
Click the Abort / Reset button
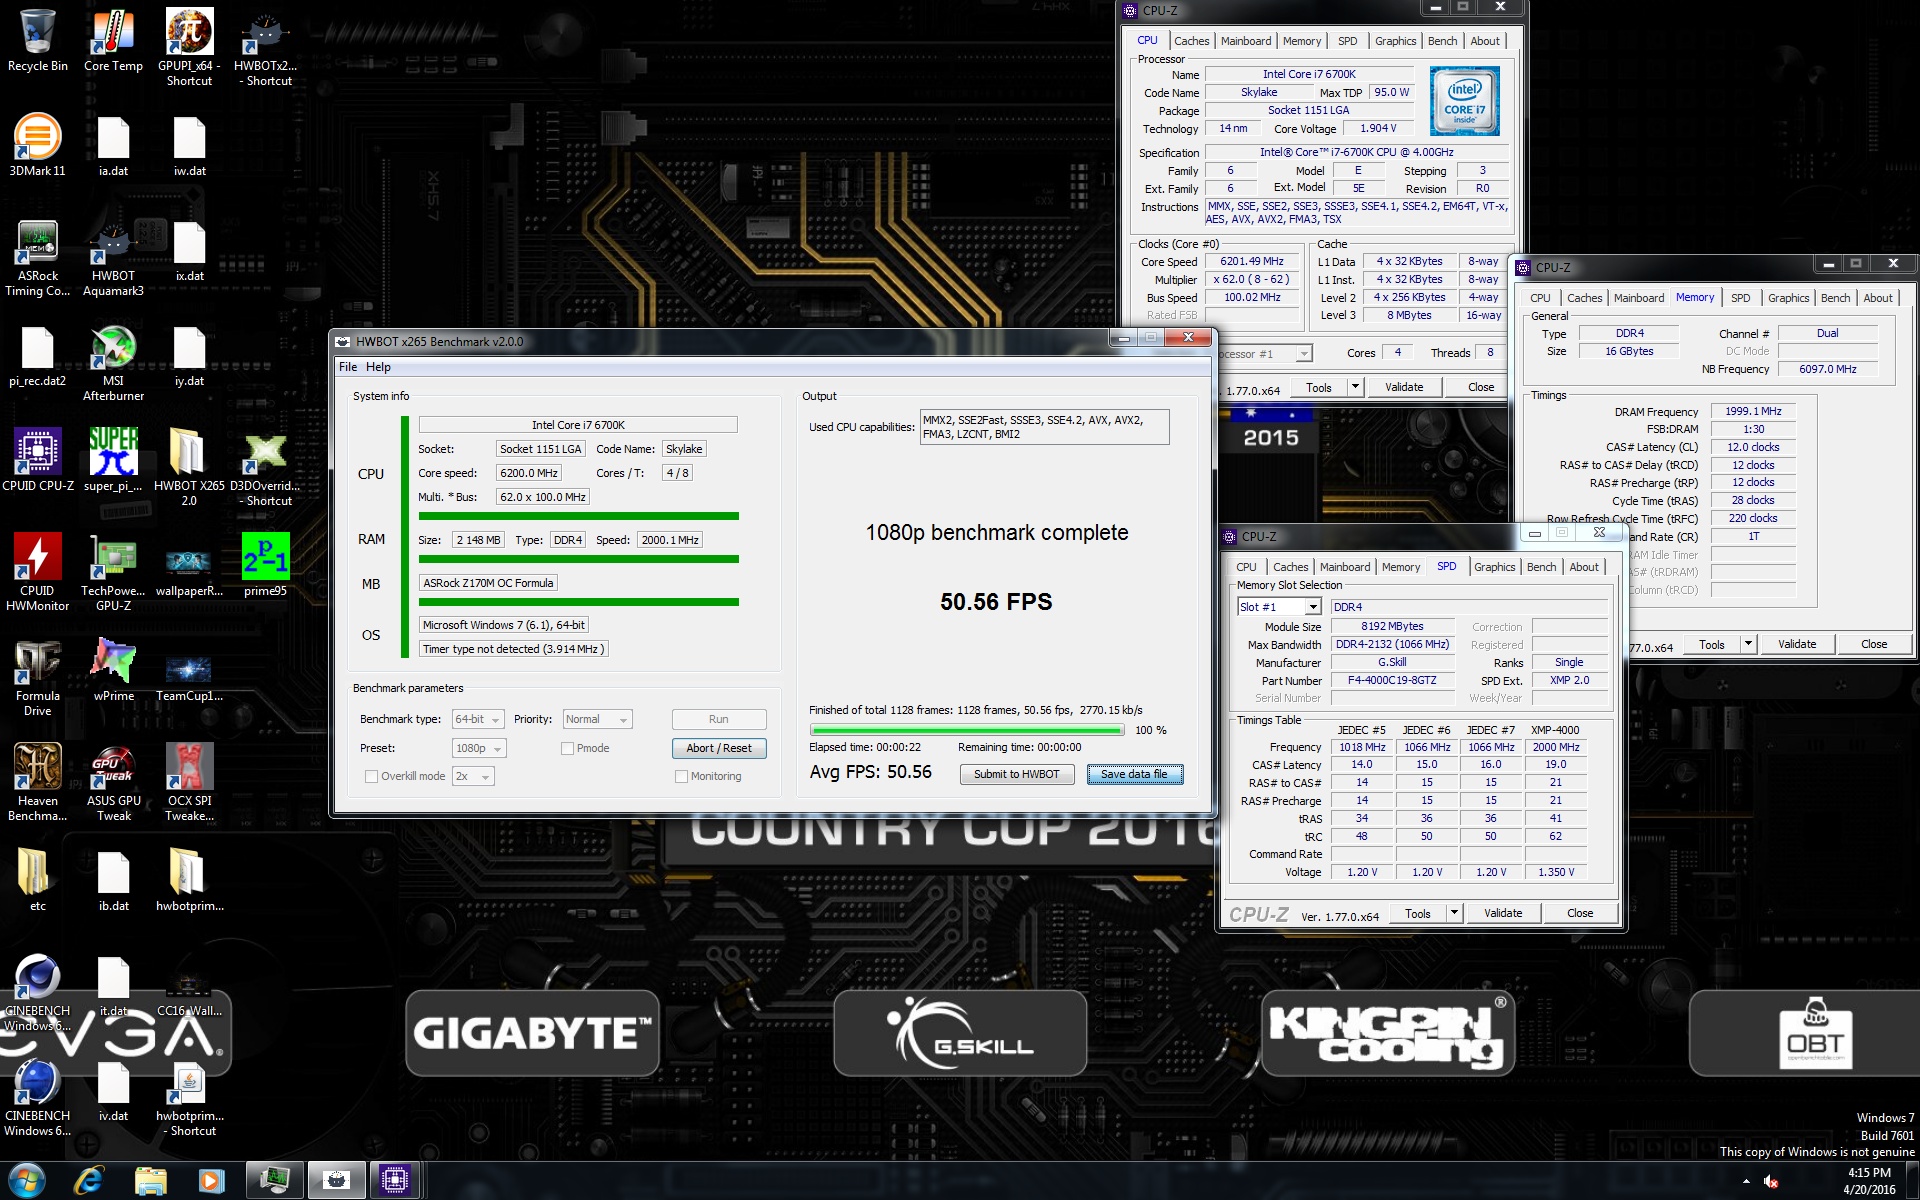719,748
